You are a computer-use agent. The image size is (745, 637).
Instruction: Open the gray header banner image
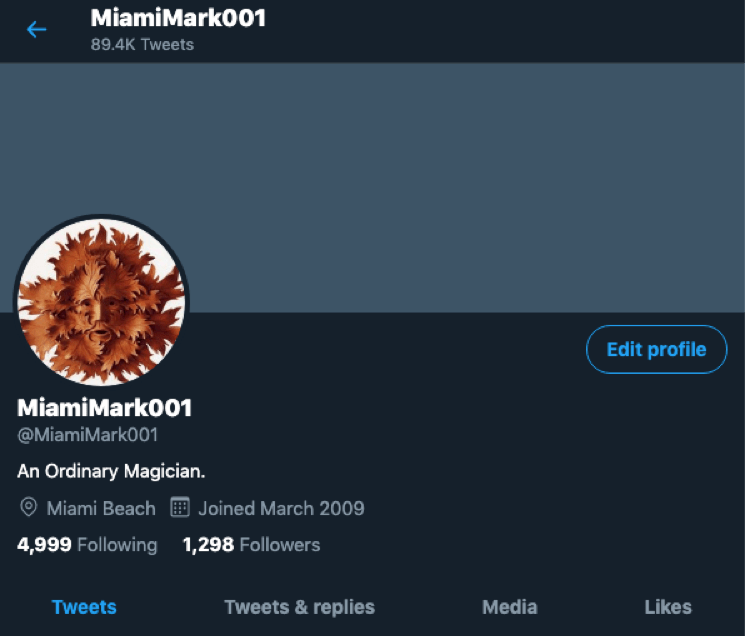(372, 187)
